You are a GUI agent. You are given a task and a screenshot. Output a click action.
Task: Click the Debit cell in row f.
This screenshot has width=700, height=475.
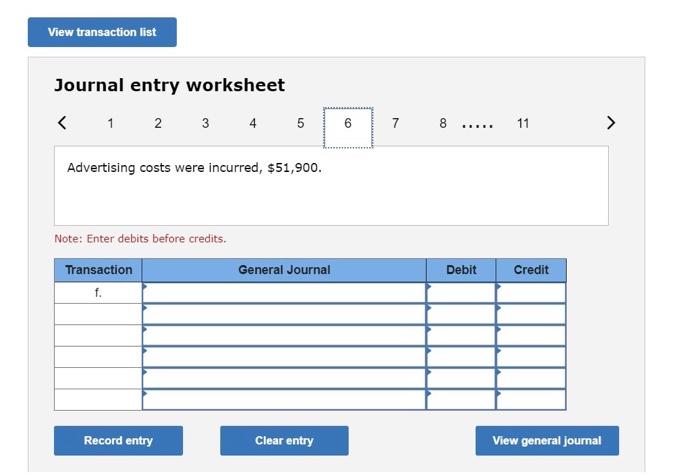pos(461,293)
